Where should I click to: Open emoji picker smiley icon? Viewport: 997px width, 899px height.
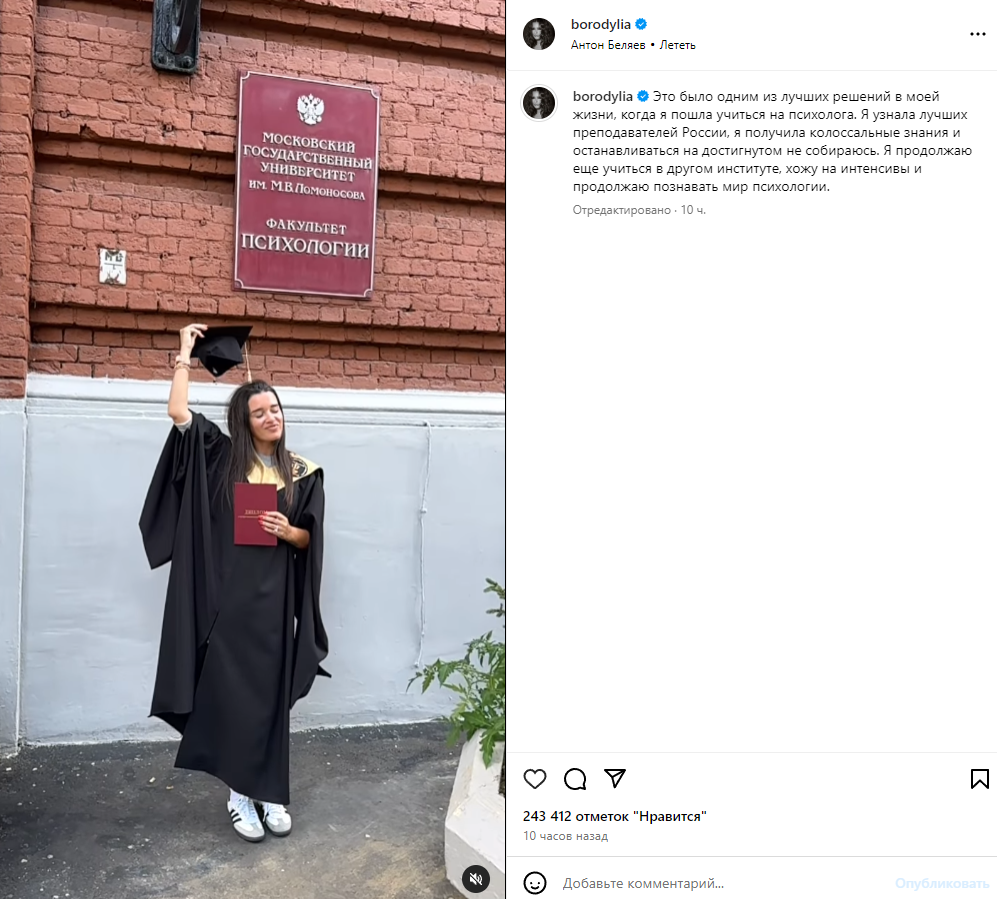[535, 883]
